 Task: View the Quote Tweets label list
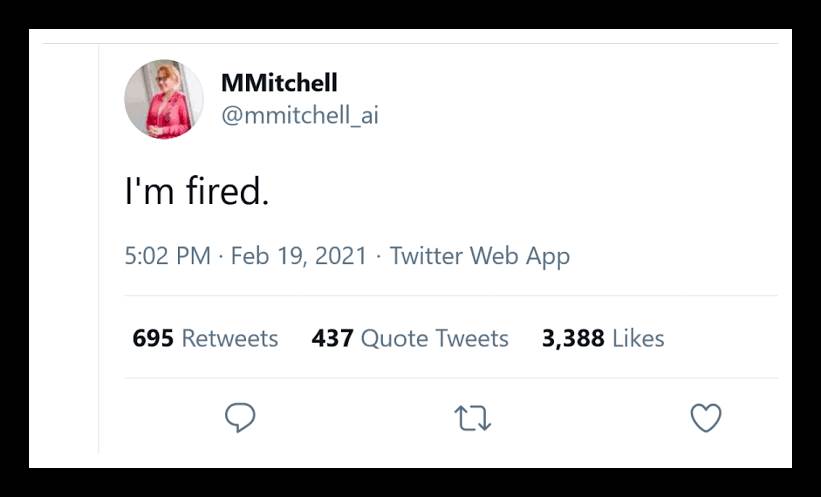coord(434,338)
